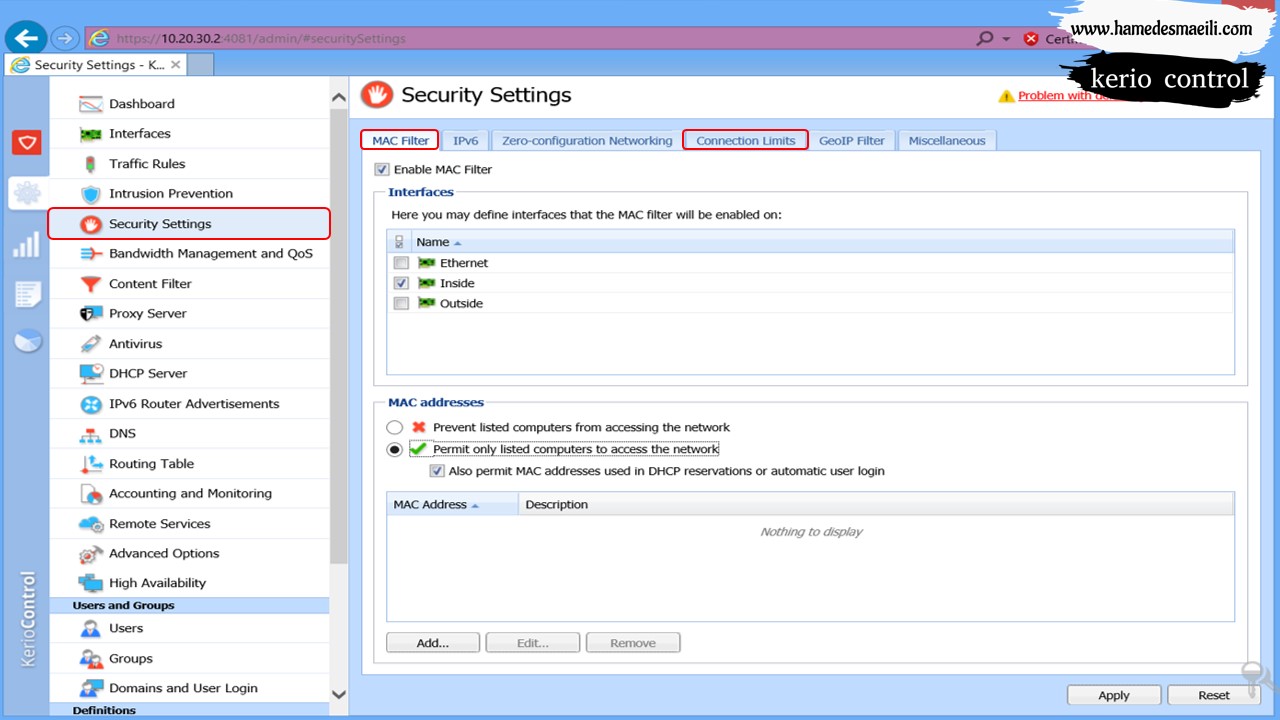Click the DNS tree icon

(x=91, y=434)
